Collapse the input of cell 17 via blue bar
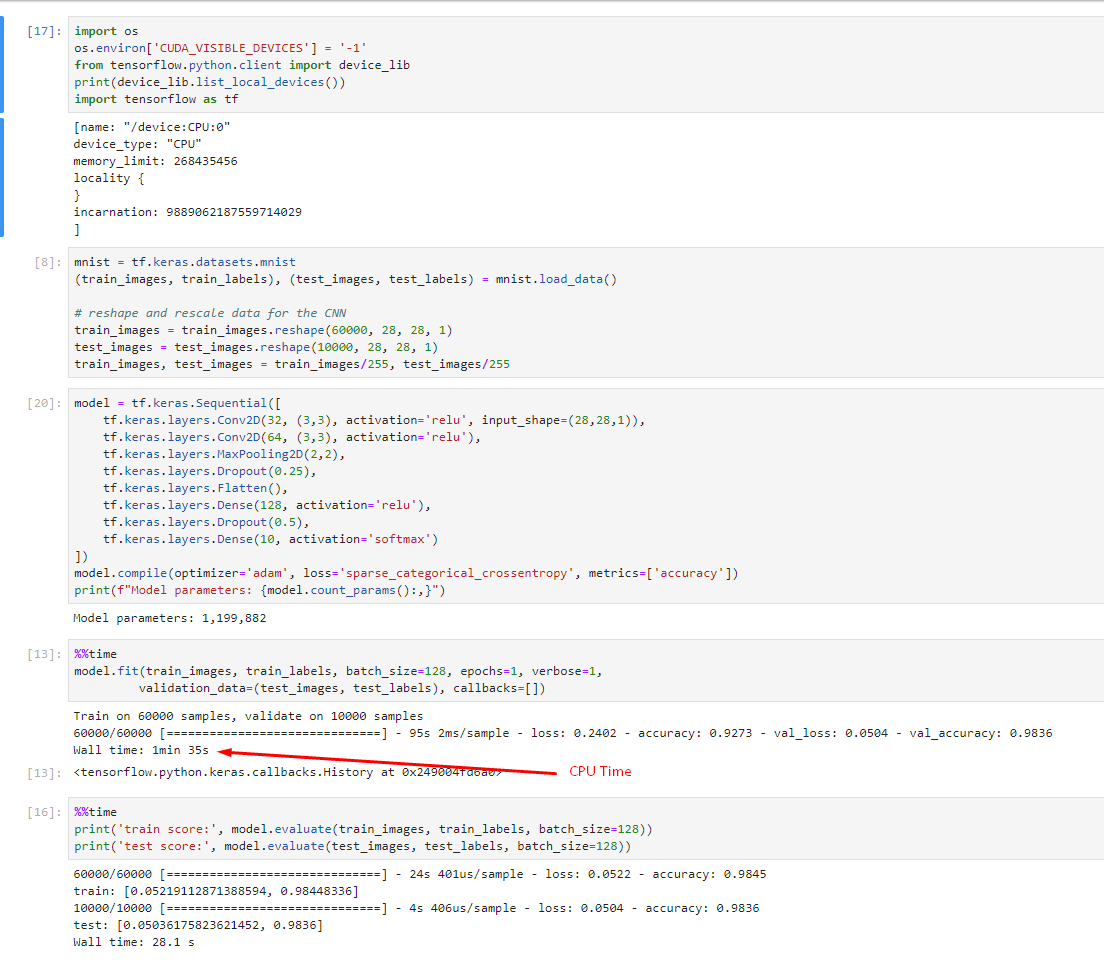The height and width of the screenshot is (963, 1104). point(2,64)
